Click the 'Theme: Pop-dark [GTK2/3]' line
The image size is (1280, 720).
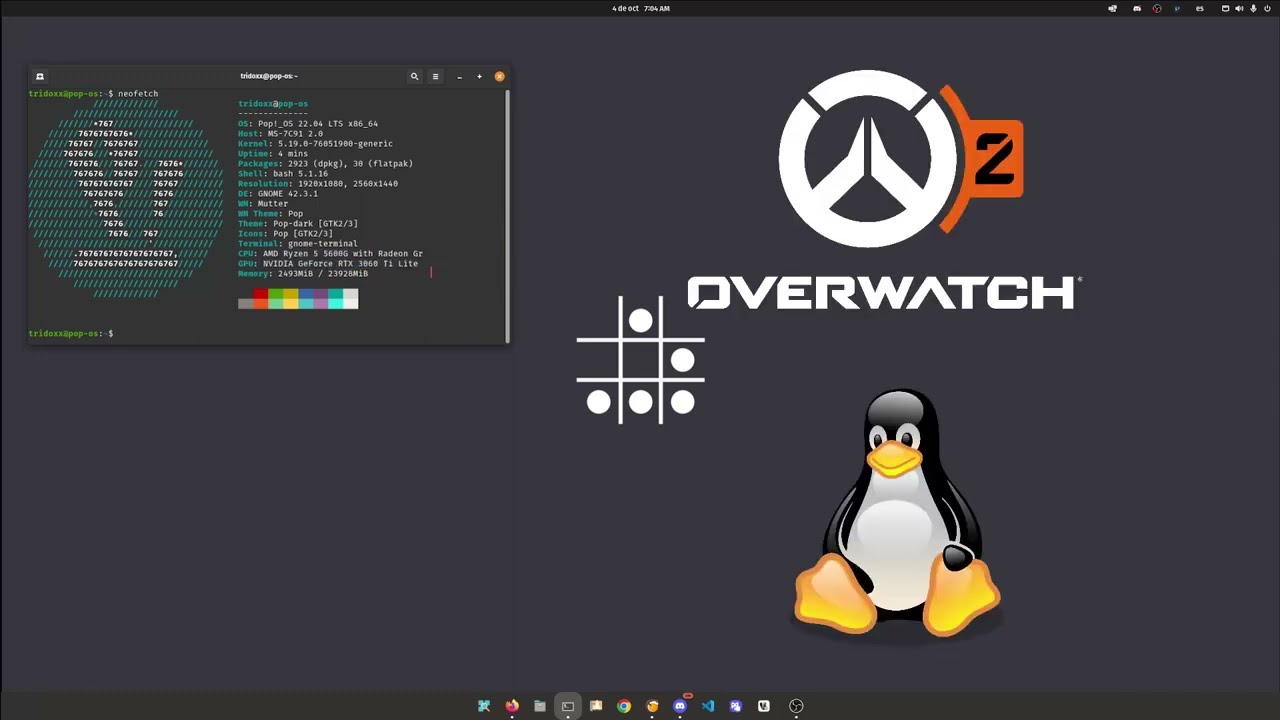coord(298,224)
